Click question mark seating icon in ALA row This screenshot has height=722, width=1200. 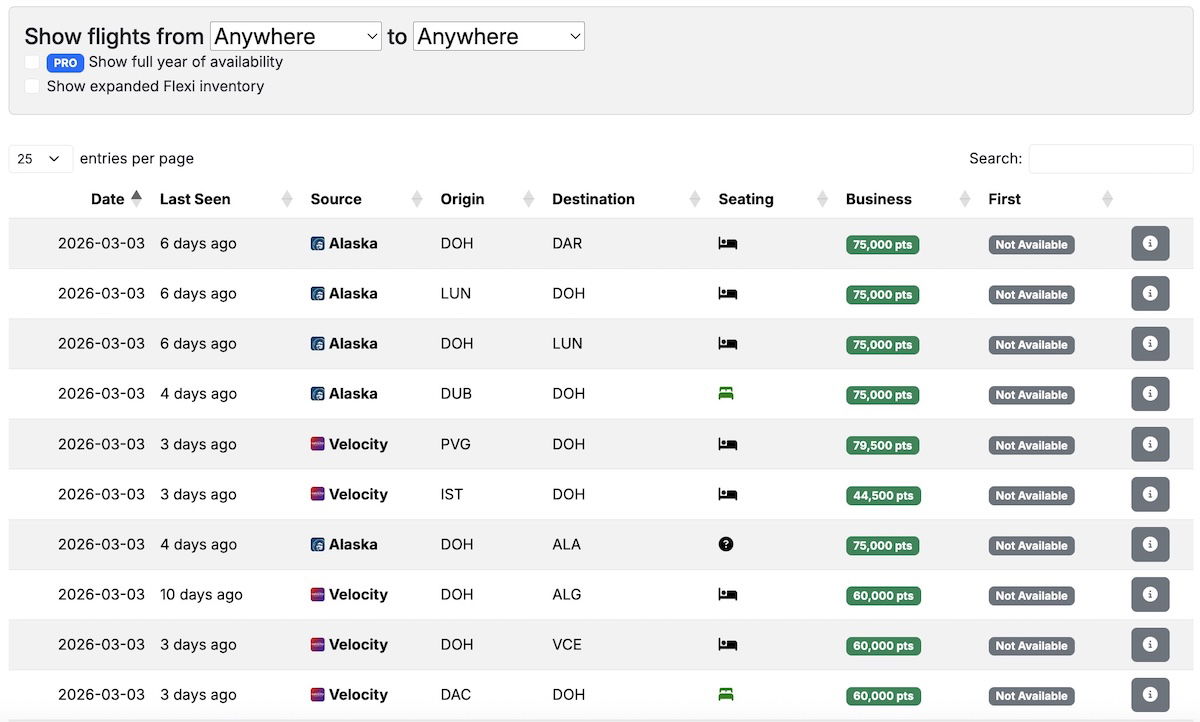coord(726,544)
